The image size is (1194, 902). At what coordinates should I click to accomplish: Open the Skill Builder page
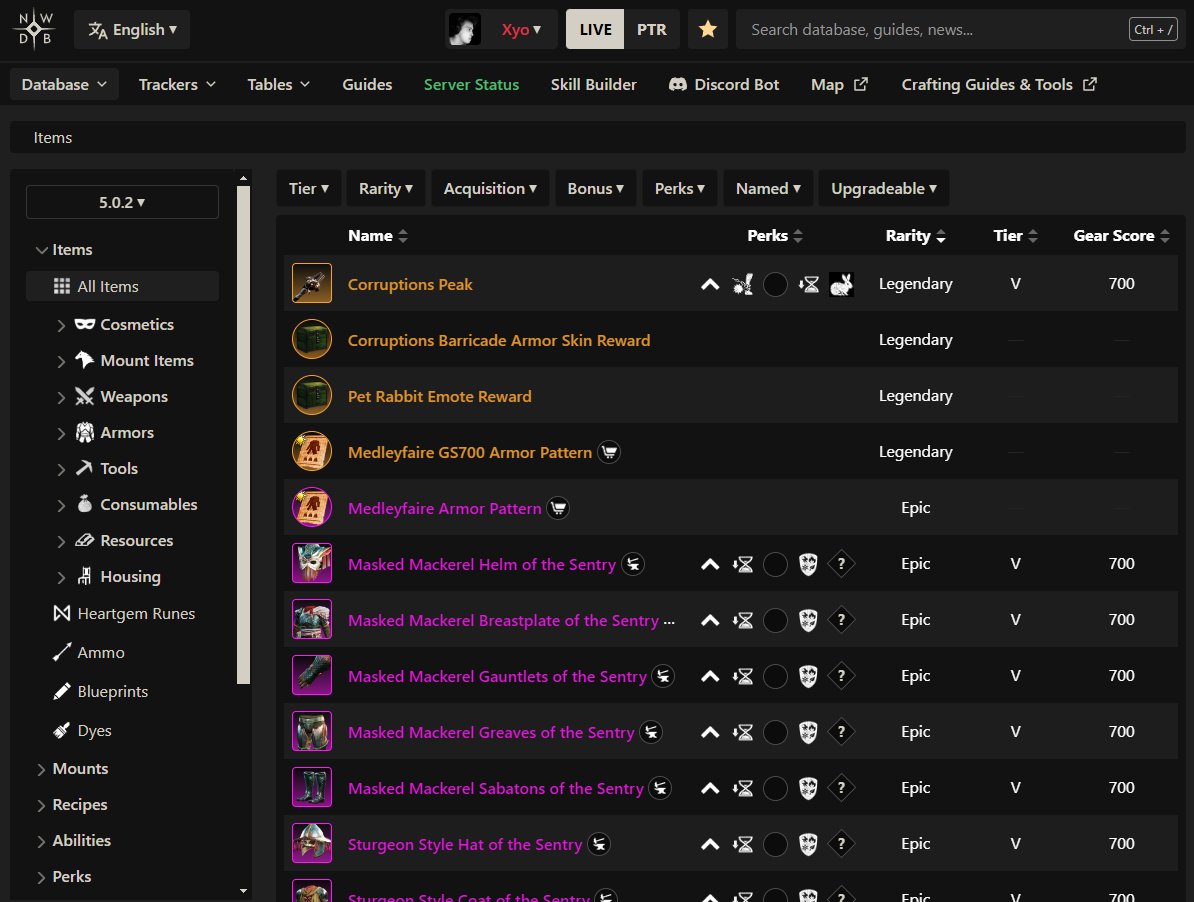click(593, 84)
